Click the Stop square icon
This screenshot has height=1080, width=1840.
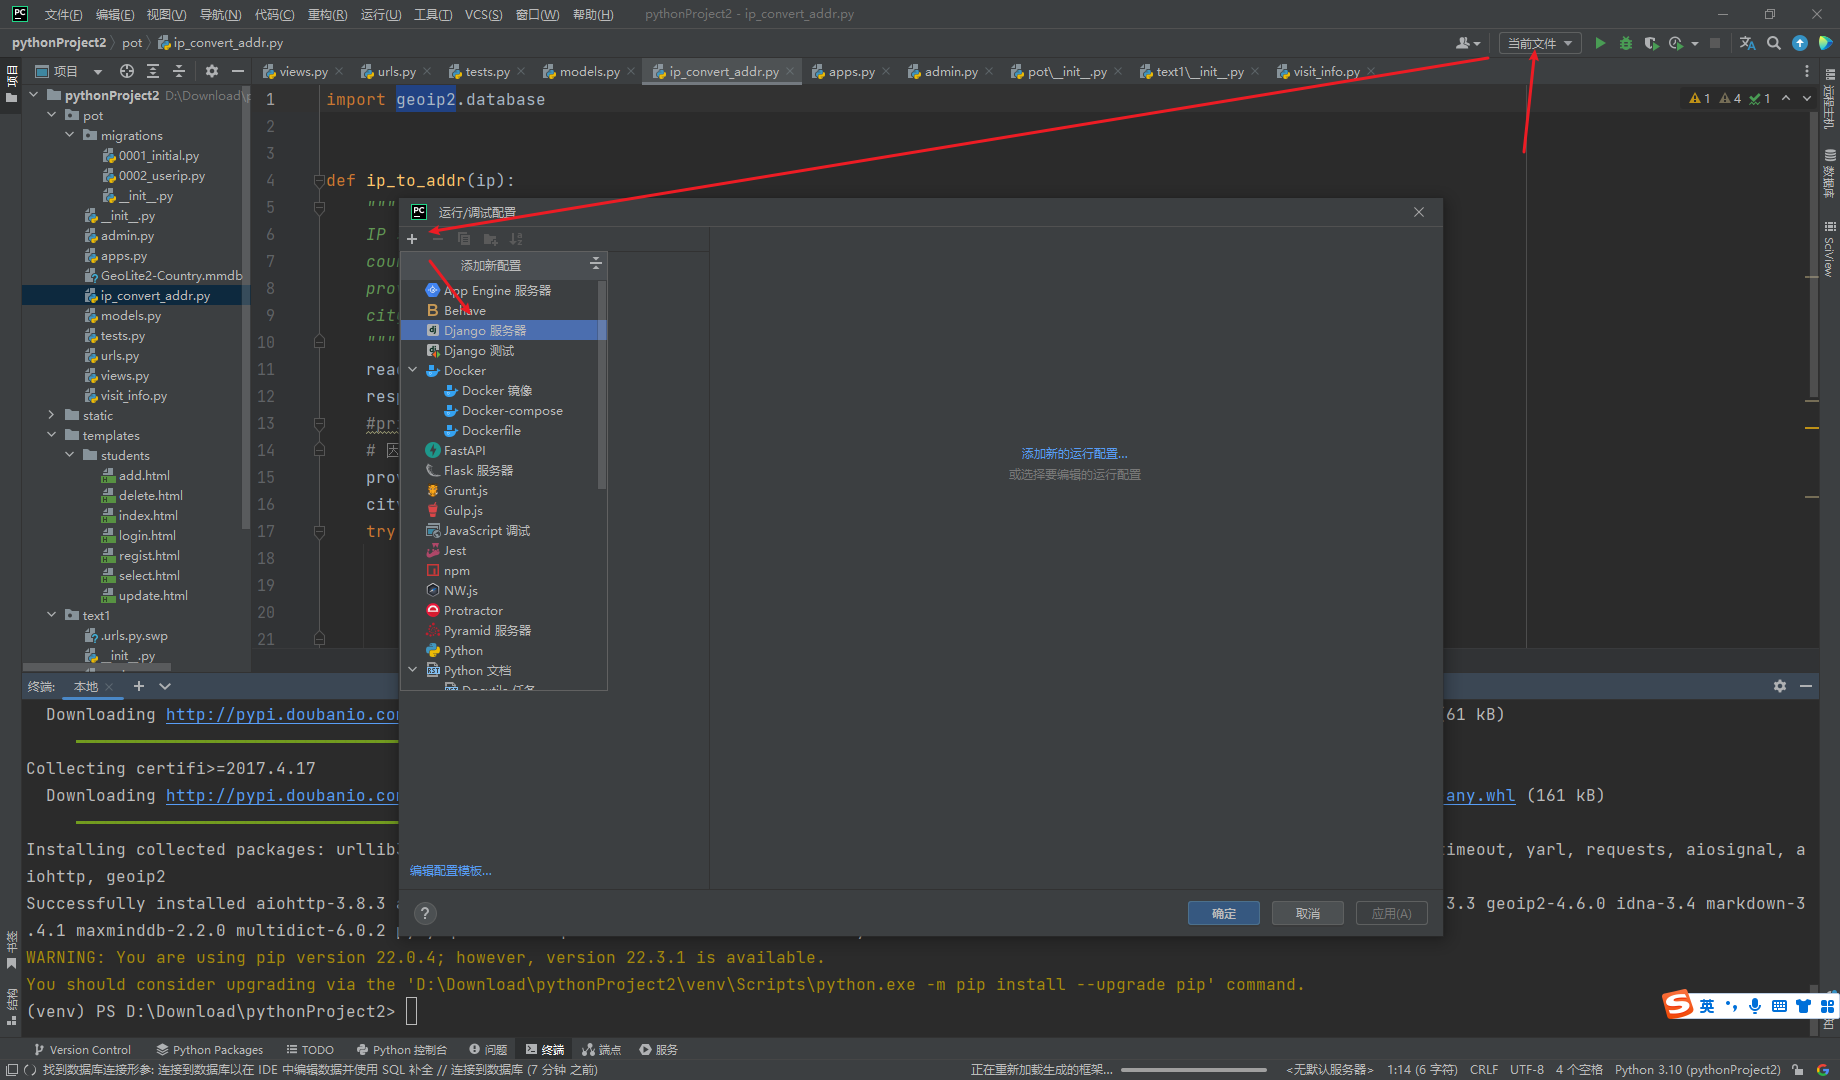click(1715, 43)
